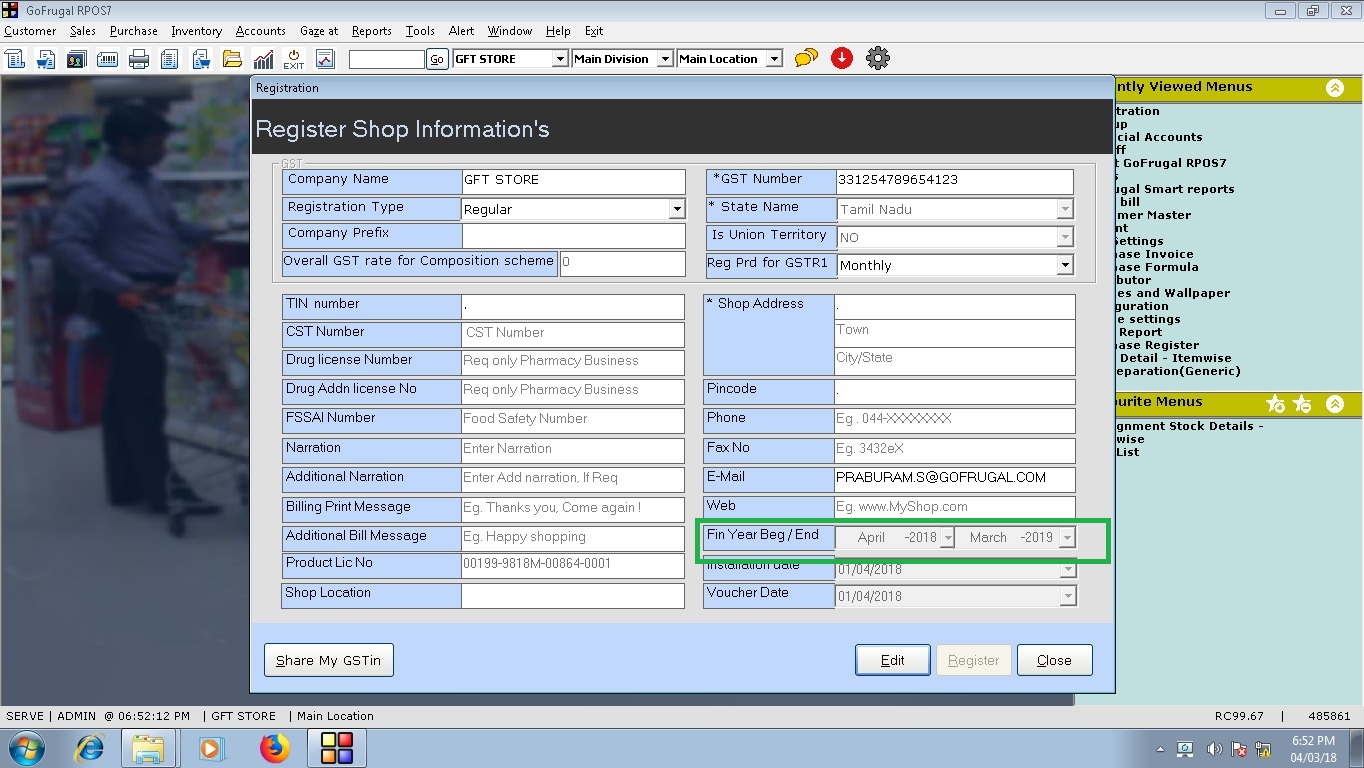Click the printer icon in toolbar
The height and width of the screenshot is (768, 1364).
139,59
